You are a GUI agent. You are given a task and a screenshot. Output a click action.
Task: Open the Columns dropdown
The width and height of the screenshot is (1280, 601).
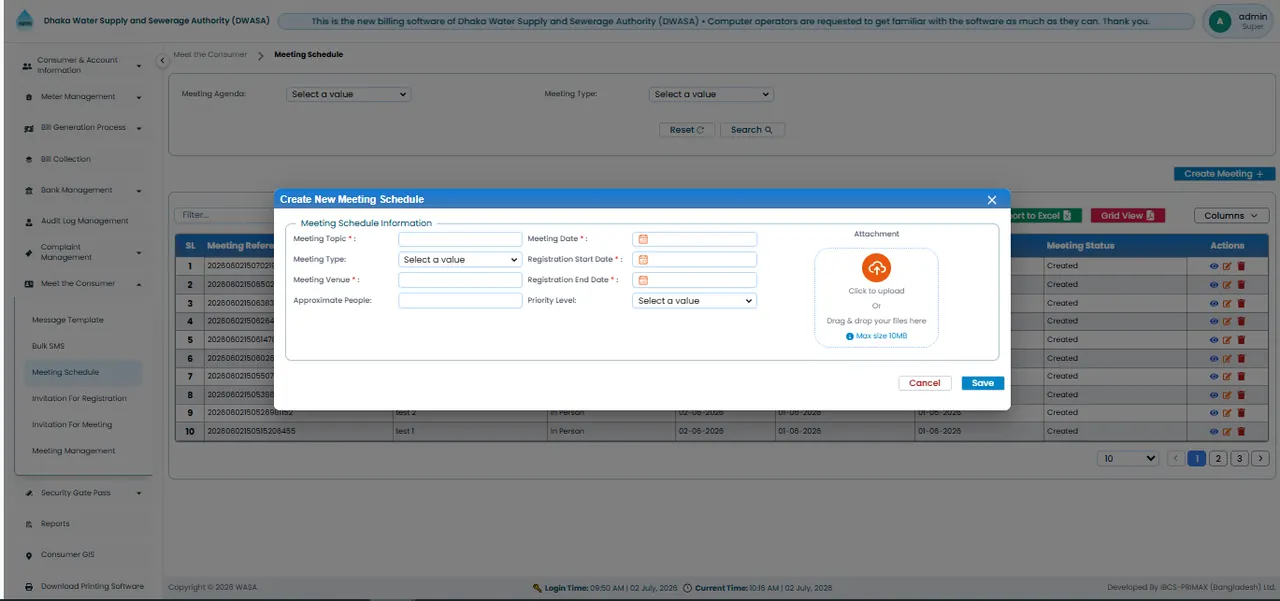(1231, 215)
